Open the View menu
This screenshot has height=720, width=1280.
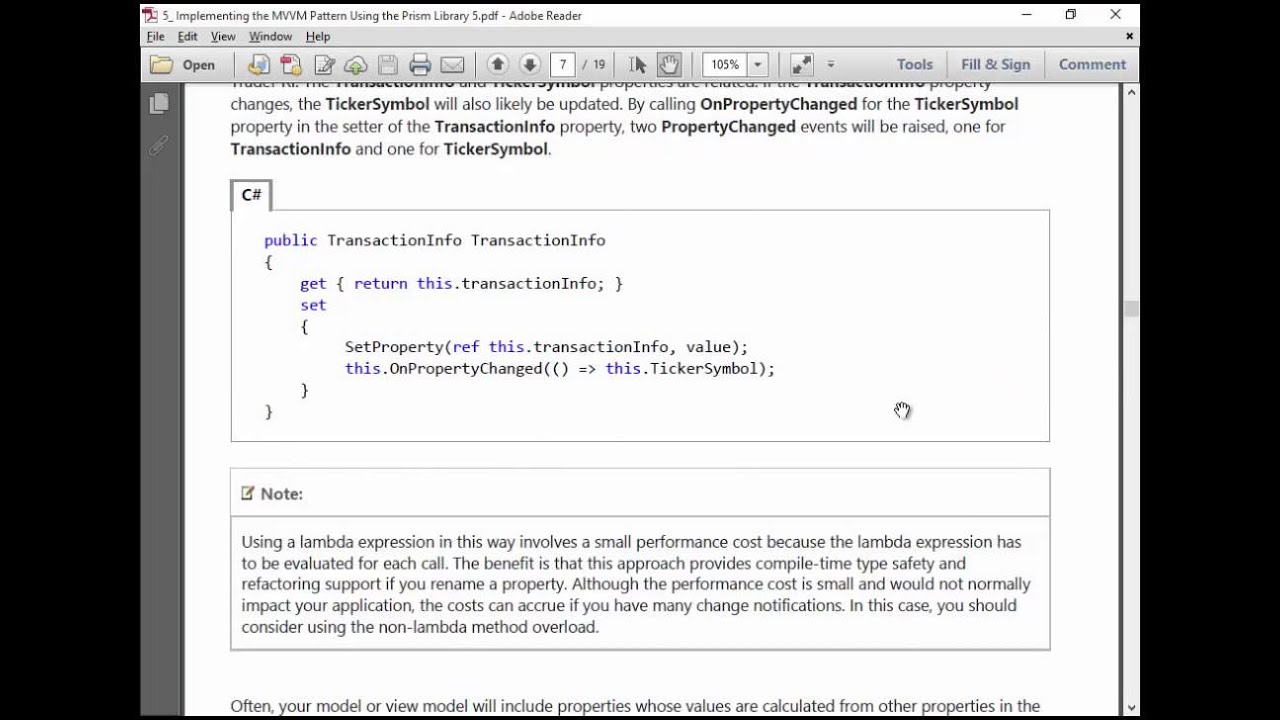[x=223, y=36]
